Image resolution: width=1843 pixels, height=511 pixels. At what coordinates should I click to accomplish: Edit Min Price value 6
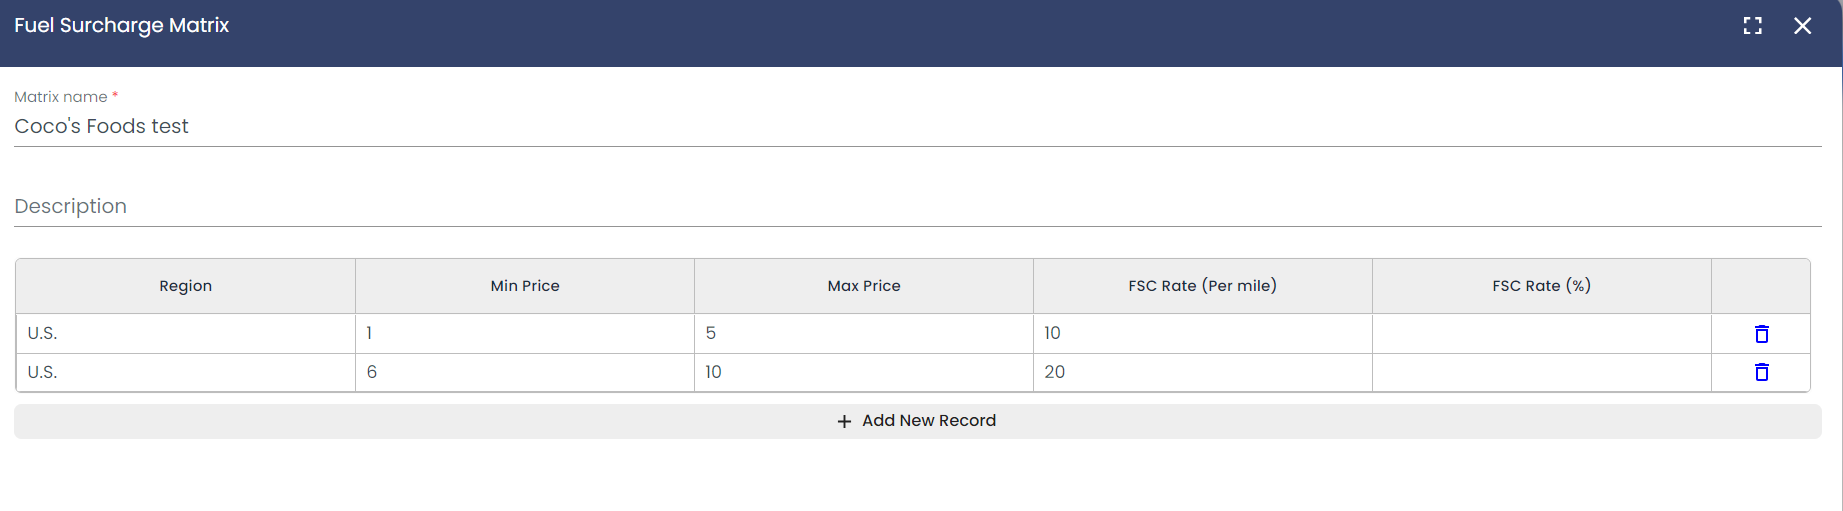524,372
